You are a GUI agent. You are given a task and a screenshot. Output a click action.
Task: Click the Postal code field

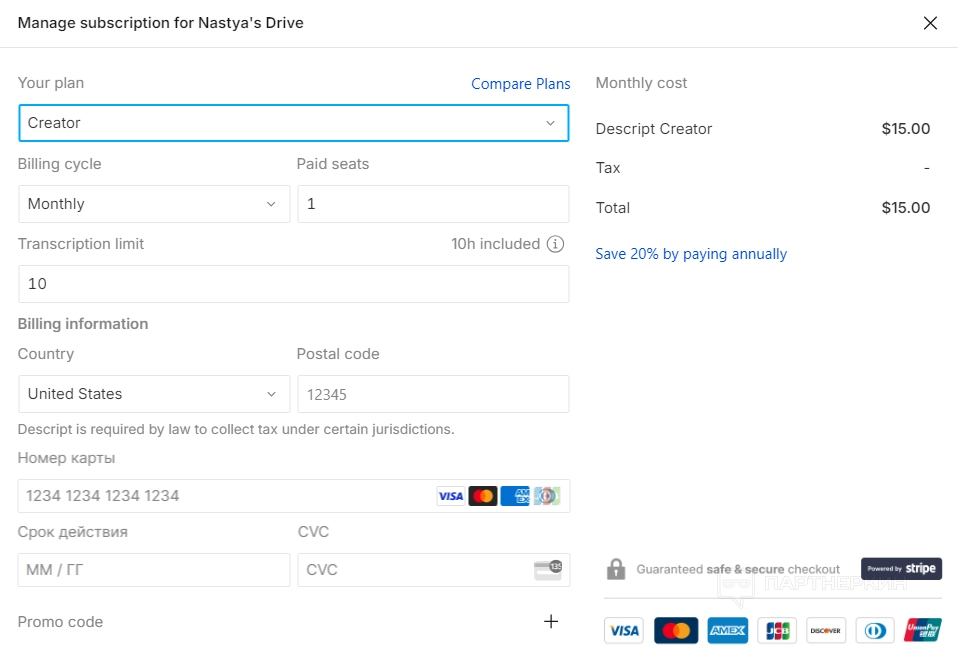(433, 394)
